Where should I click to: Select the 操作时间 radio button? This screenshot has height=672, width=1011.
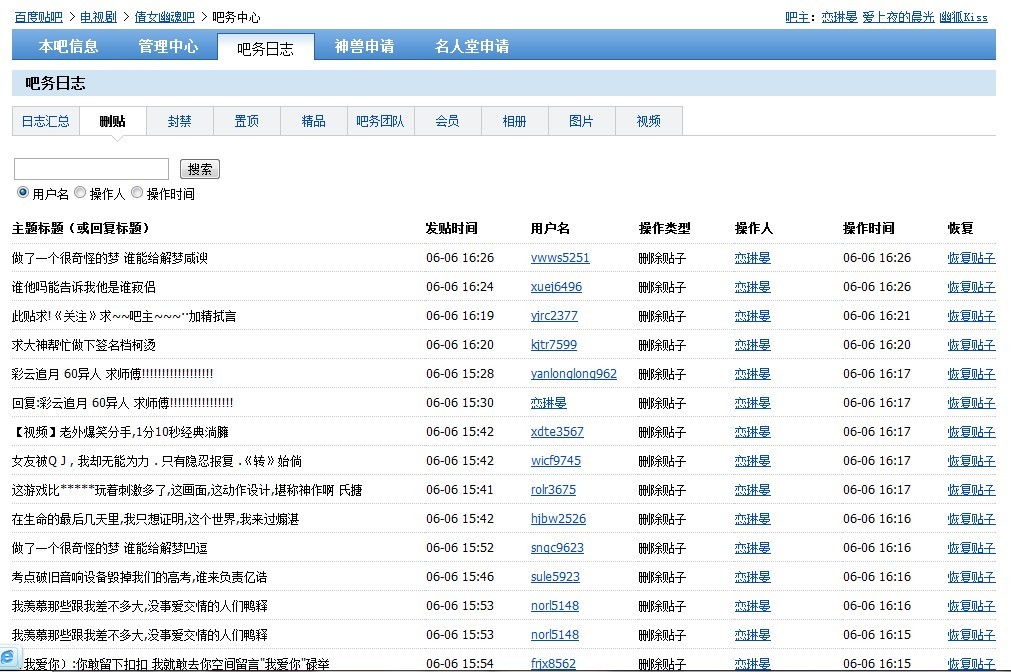click(x=137, y=192)
